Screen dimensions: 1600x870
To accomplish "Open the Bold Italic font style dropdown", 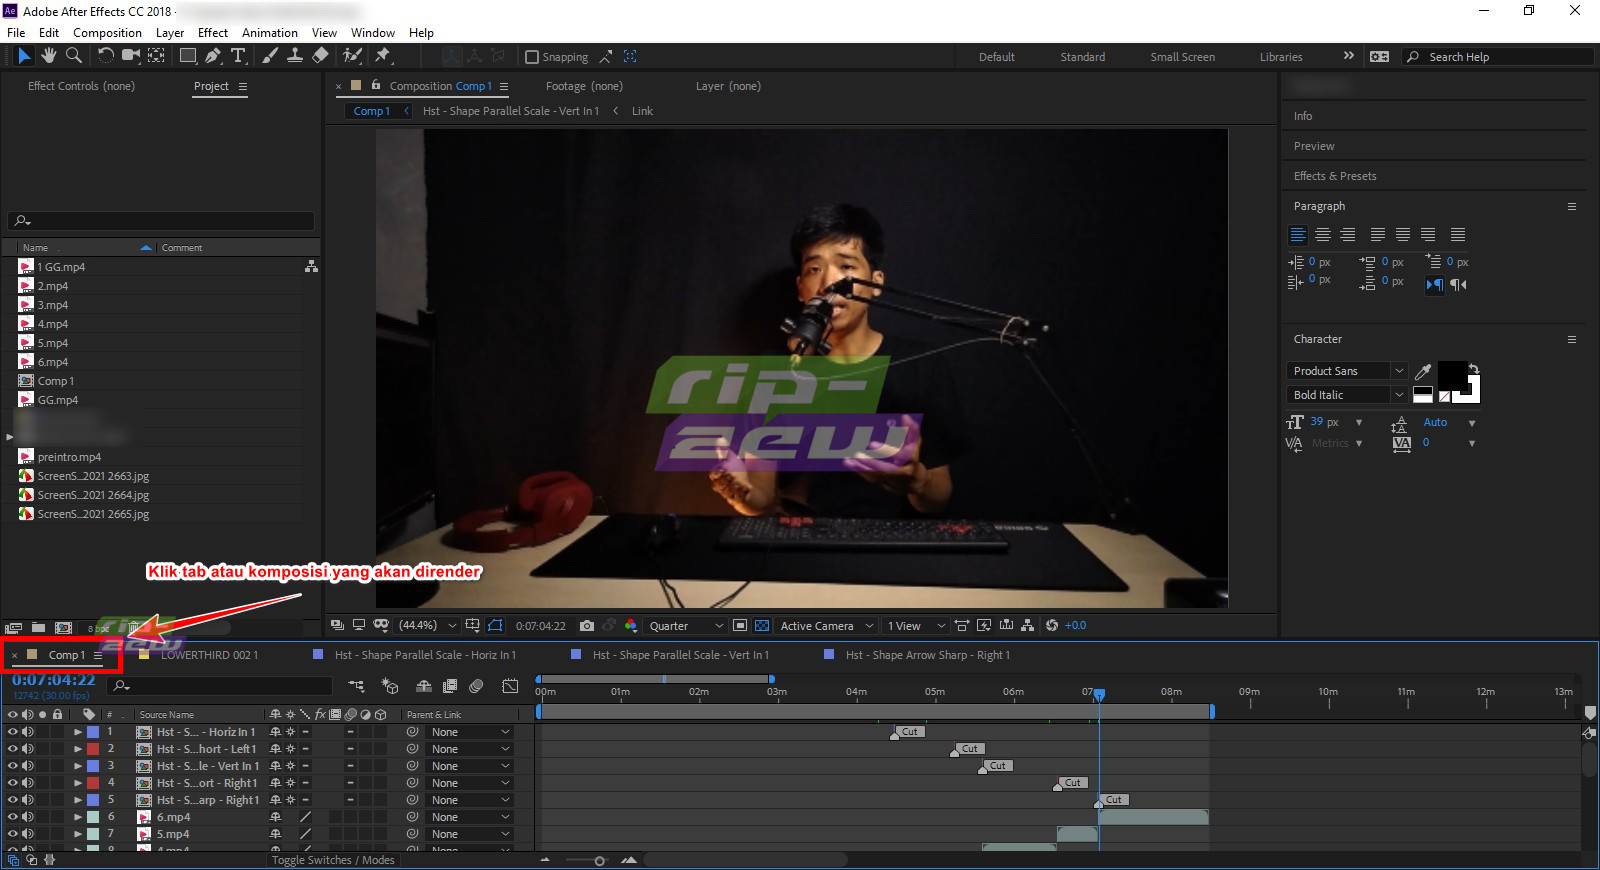I will point(1347,395).
